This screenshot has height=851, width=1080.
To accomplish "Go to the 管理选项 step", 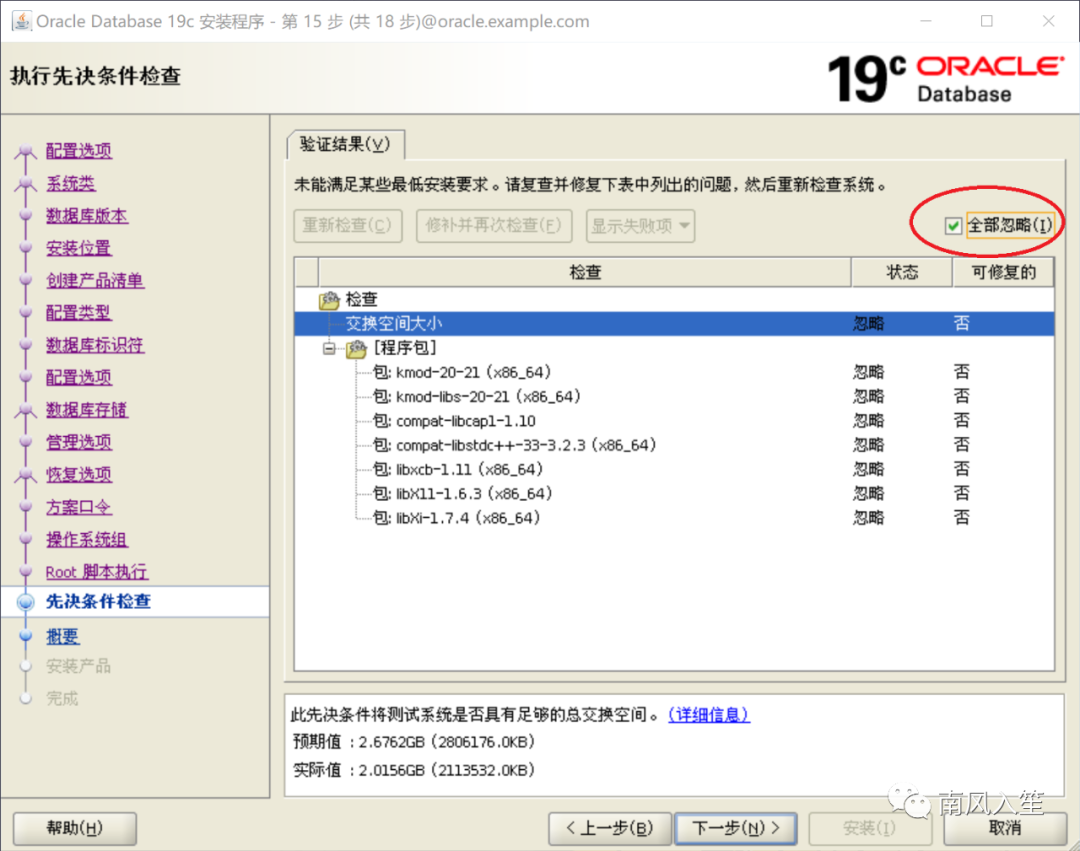I will (x=79, y=442).
